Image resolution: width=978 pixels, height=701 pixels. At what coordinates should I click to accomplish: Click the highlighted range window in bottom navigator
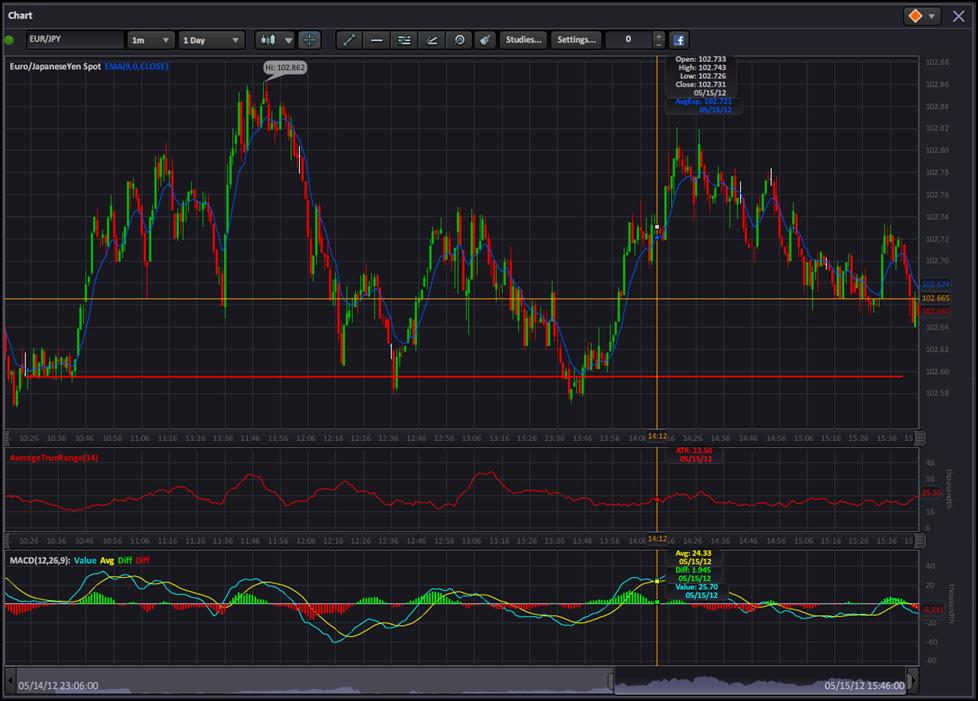pos(760,680)
